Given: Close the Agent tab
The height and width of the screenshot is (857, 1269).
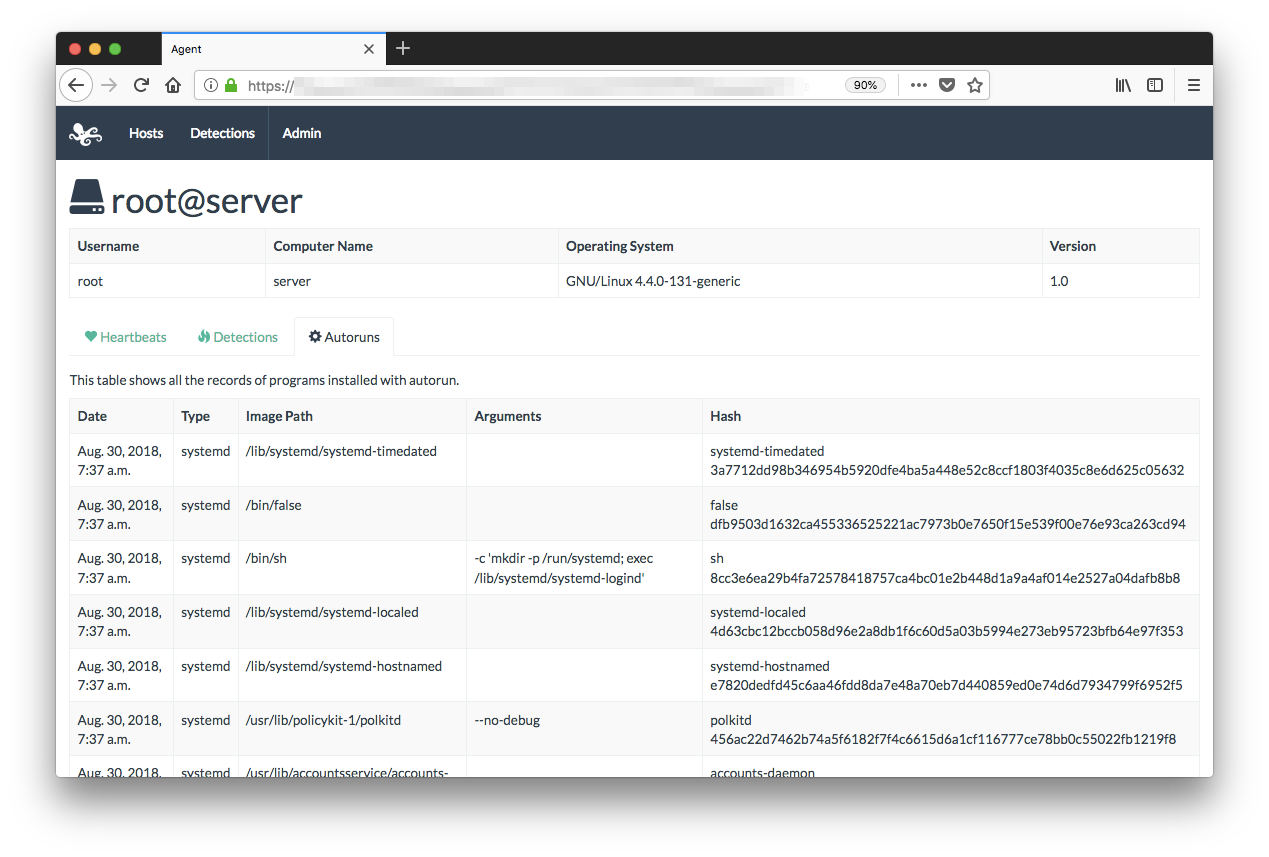Looking at the screenshot, I should click(369, 49).
